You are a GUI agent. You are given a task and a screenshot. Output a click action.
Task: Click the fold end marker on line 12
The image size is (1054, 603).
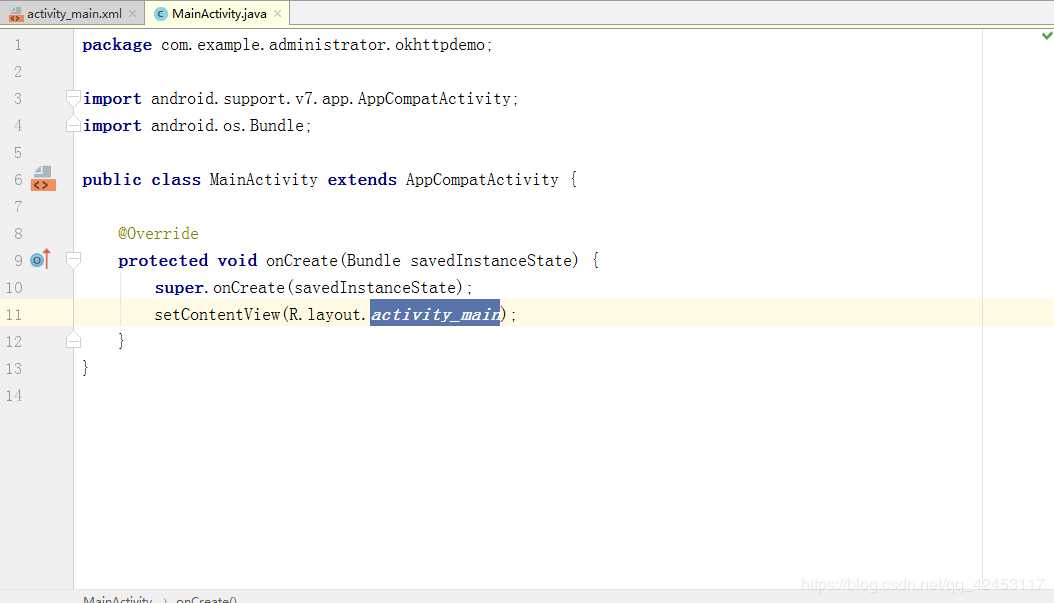click(73, 341)
